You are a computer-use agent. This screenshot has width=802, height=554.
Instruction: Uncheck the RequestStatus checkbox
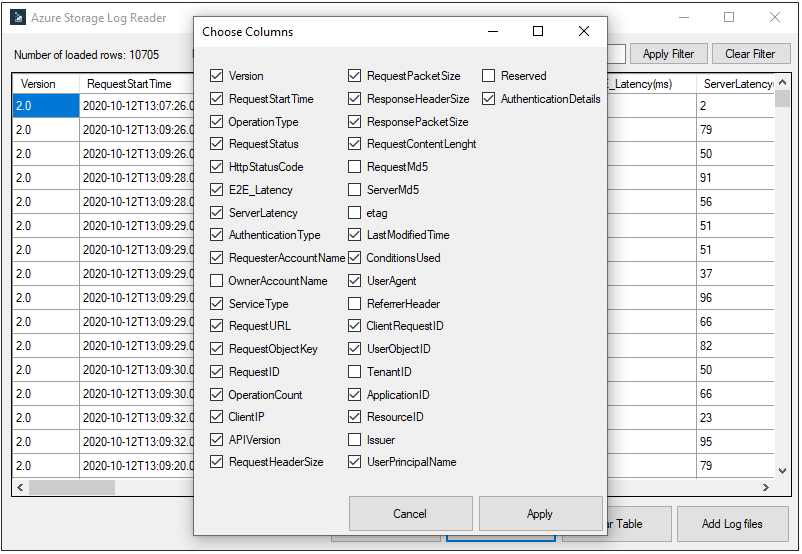[216, 144]
